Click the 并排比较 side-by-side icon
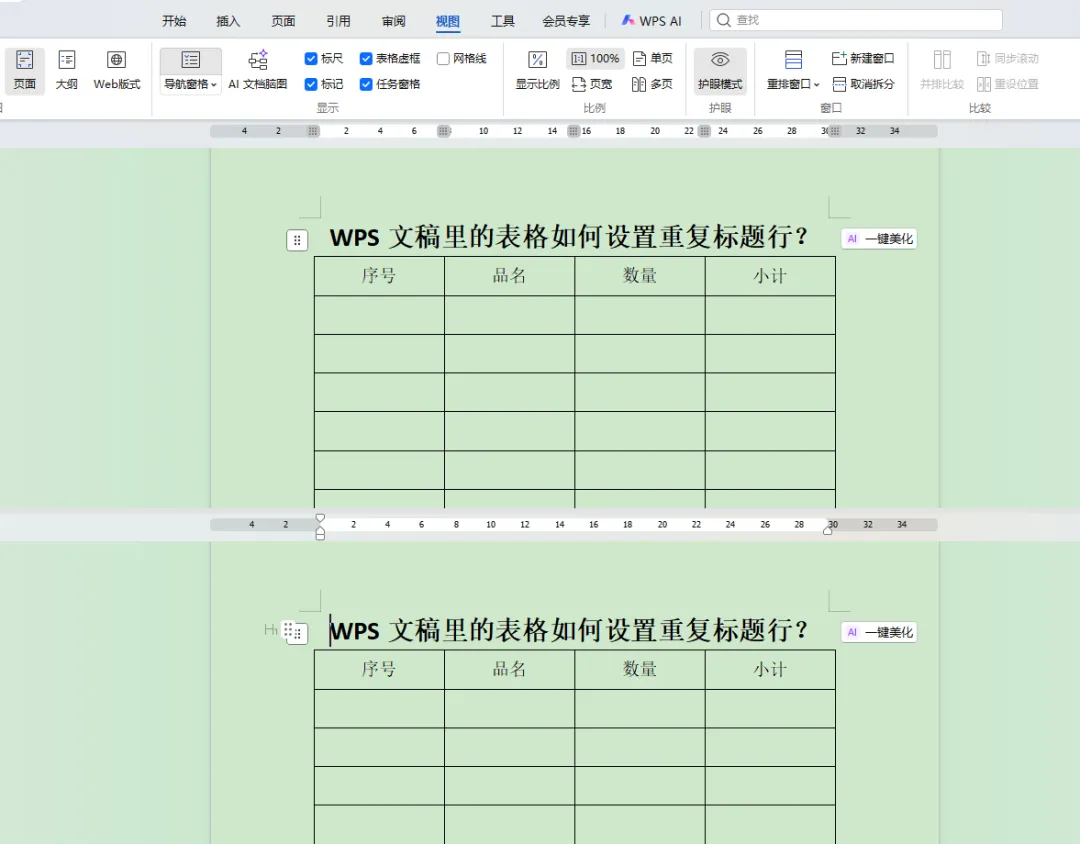 coord(942,60)
